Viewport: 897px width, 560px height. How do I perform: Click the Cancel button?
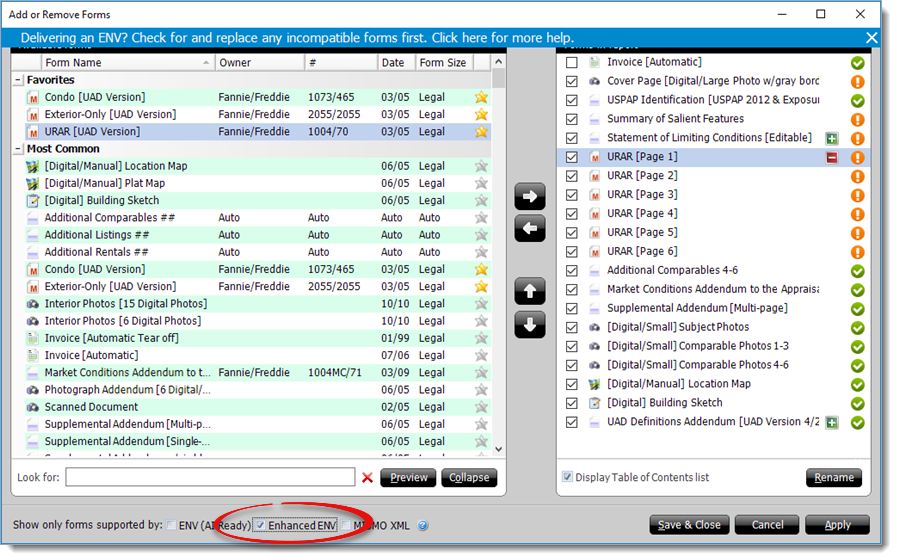click(767, 525)
